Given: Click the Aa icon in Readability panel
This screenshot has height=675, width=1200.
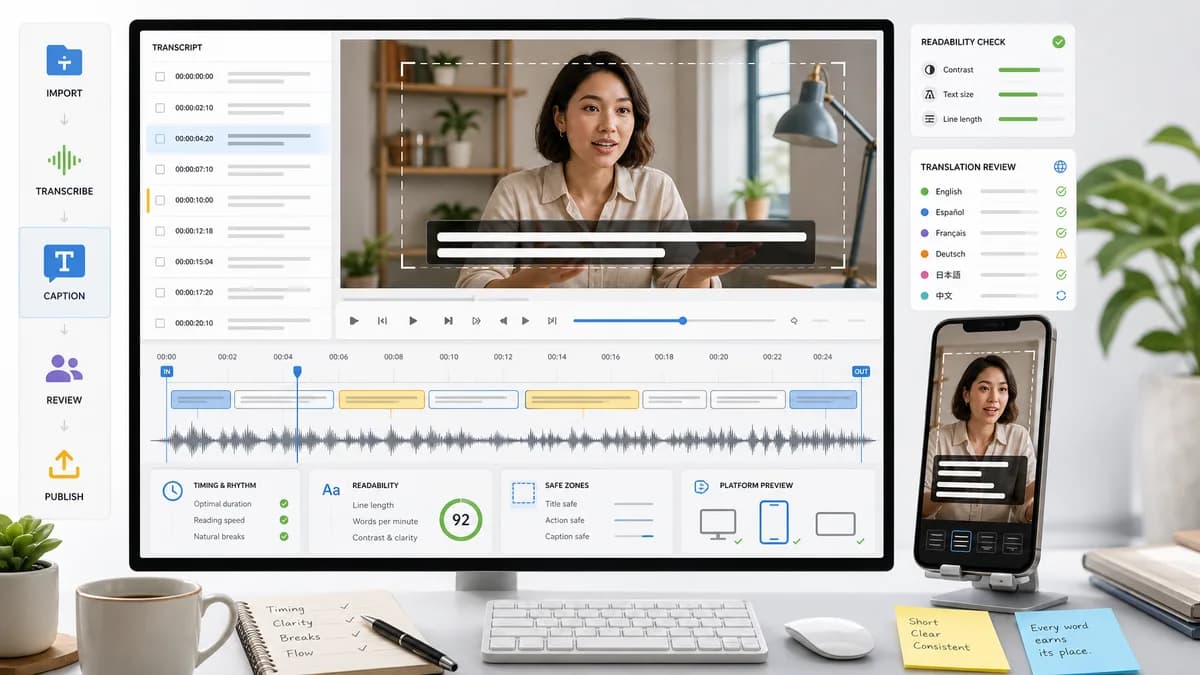Looking at the screenshot, I should [x=331, y=490].
